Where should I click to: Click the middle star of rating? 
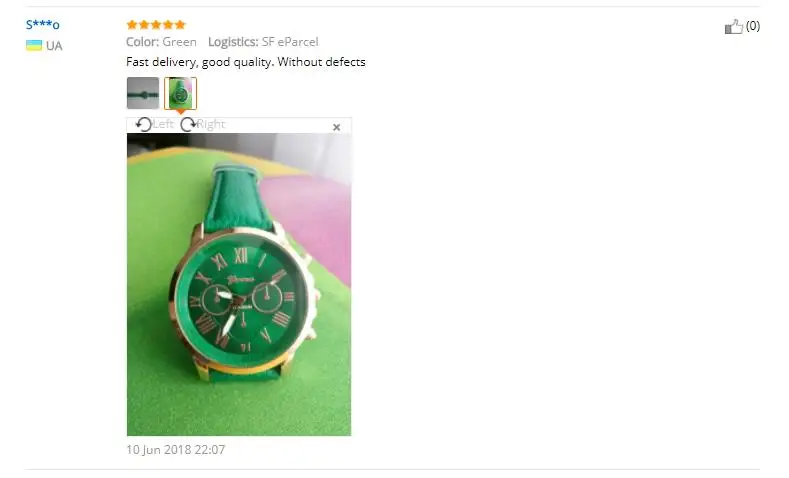tap(156, 25)
